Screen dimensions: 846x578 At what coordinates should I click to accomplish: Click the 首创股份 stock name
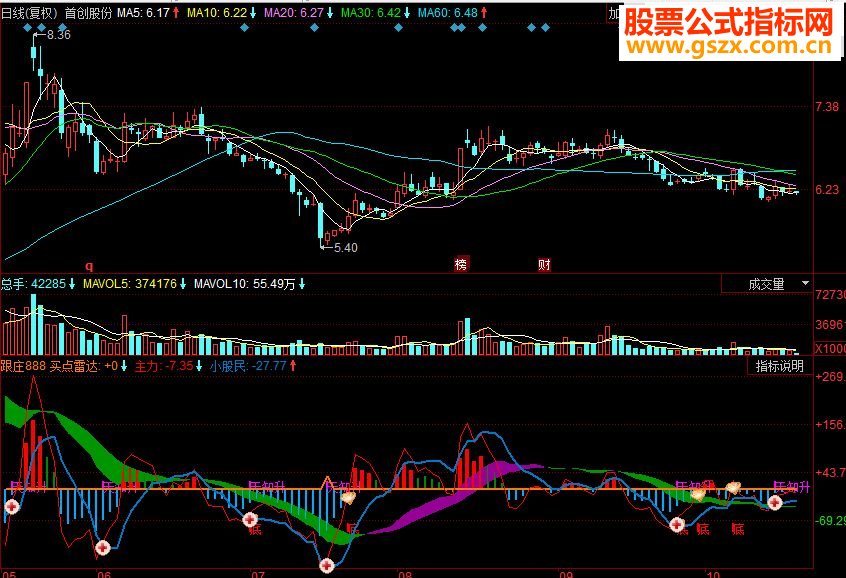click(x=88, y=13)
